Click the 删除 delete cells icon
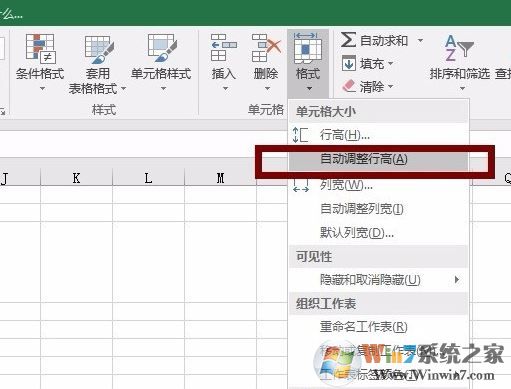Image resolution: width=511 pixels, height=389 pixels. (x=266, y=48)
